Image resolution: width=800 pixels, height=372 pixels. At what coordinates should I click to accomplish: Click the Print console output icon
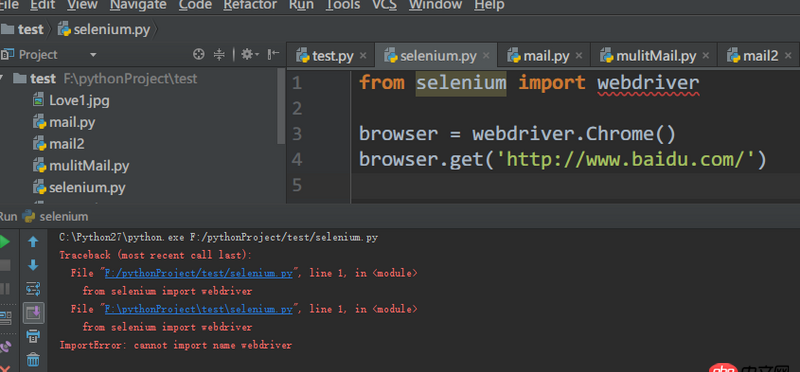pos(33,336)
